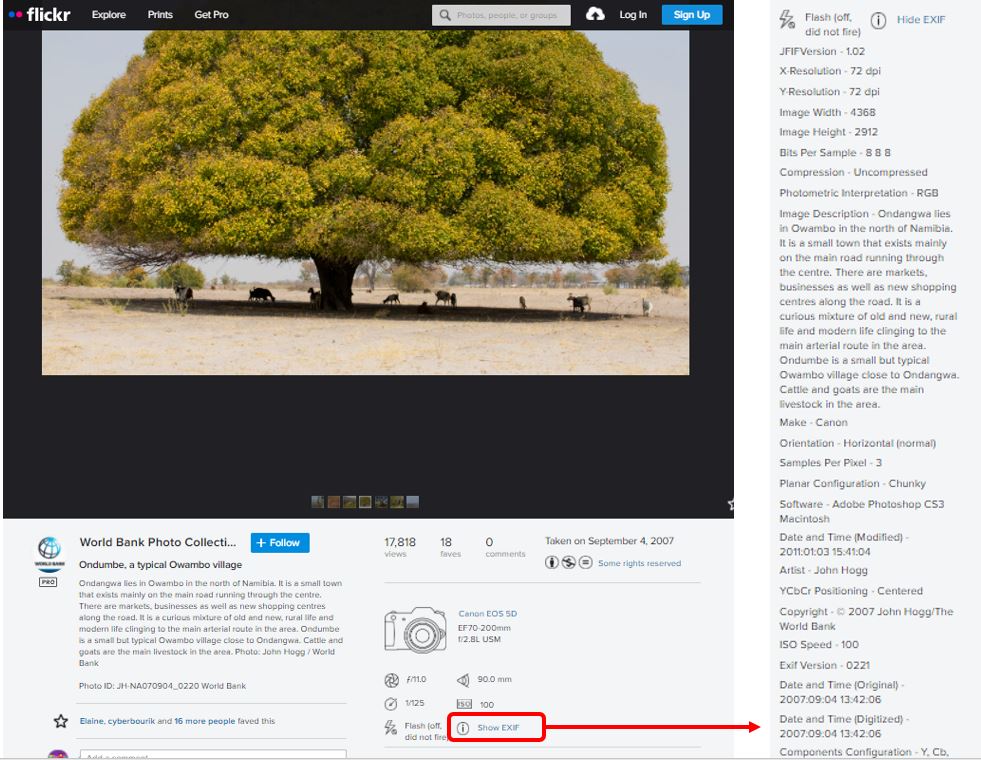Open the Prints menu item
The height and width of the screenshot is (760, 981).
[160, 15]
